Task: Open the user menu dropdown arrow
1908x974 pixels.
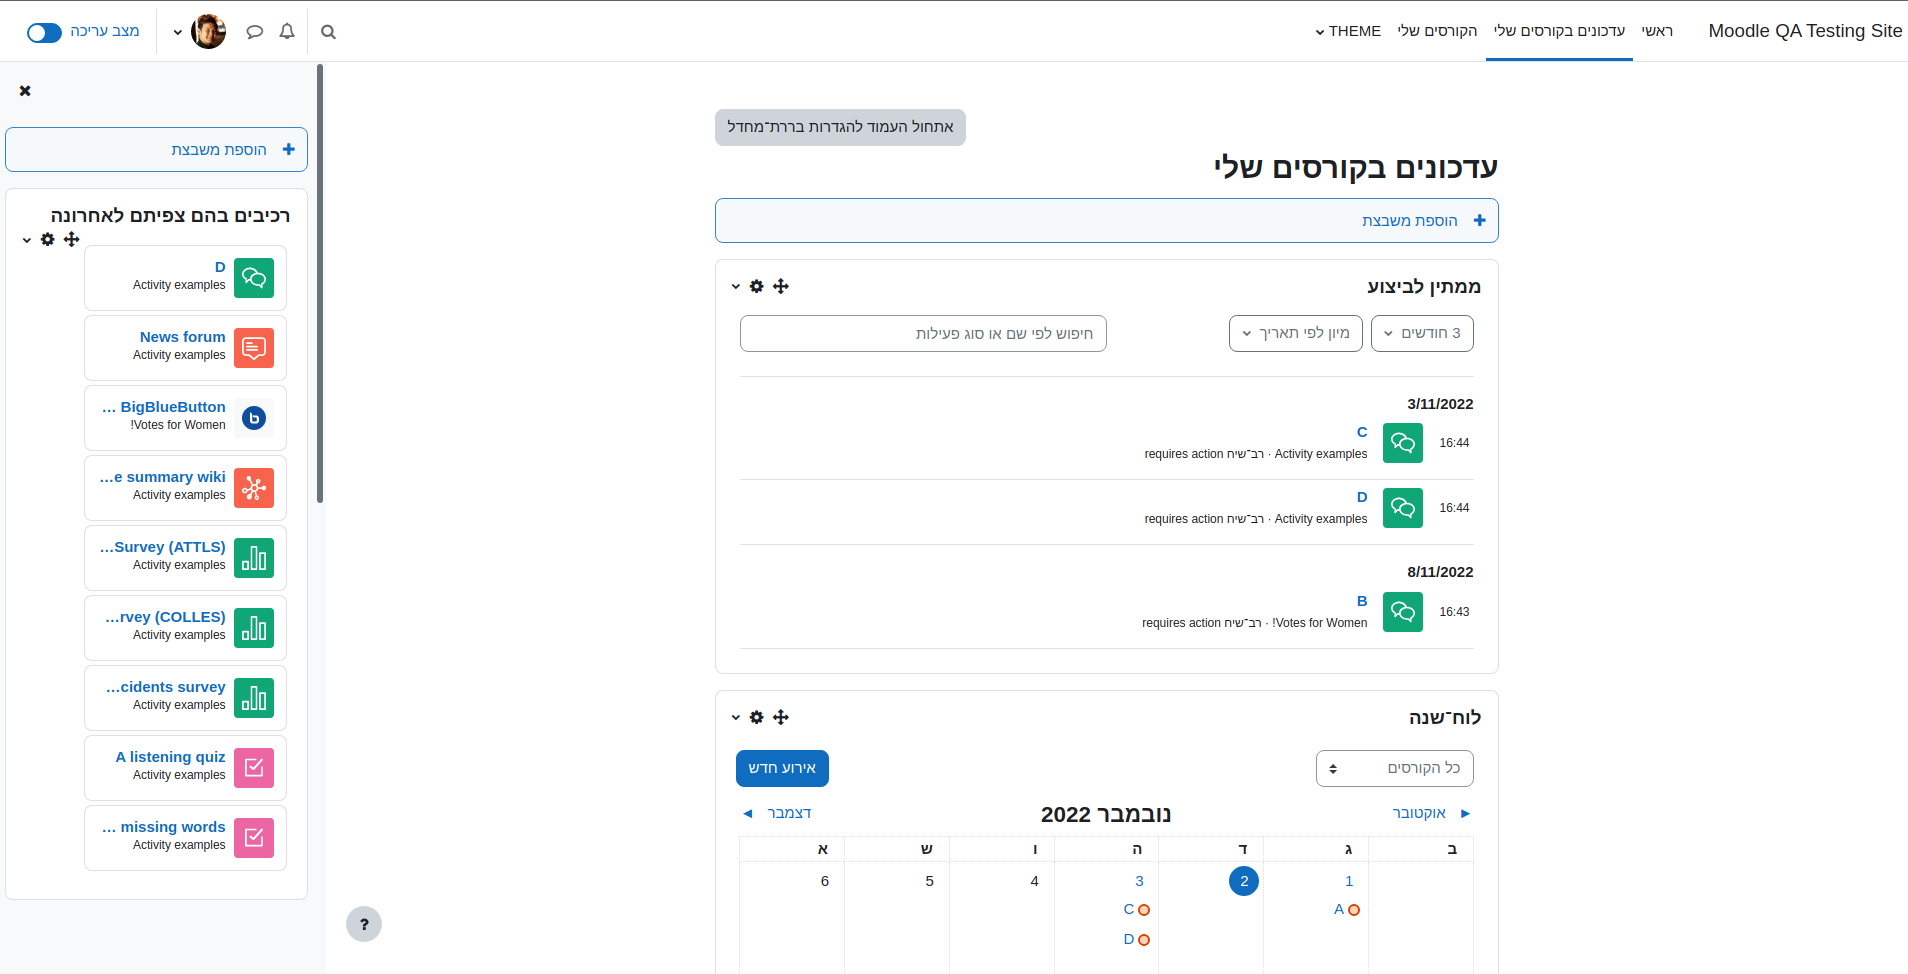Action: (x=177, y=32)
